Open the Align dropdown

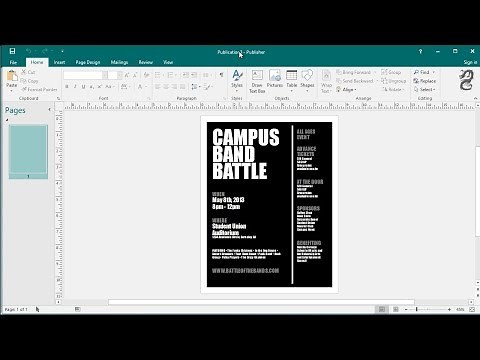(346, 89)
